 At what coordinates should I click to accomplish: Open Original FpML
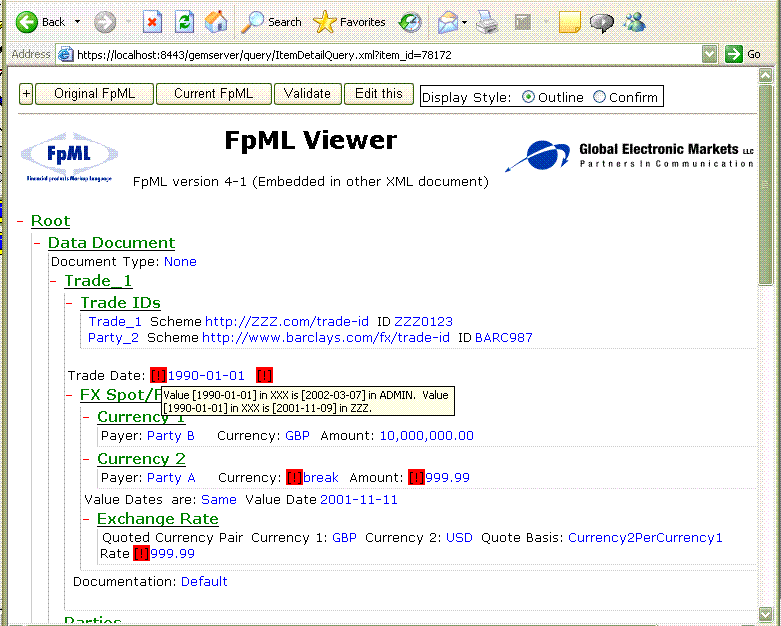click(x=94, y=94)
